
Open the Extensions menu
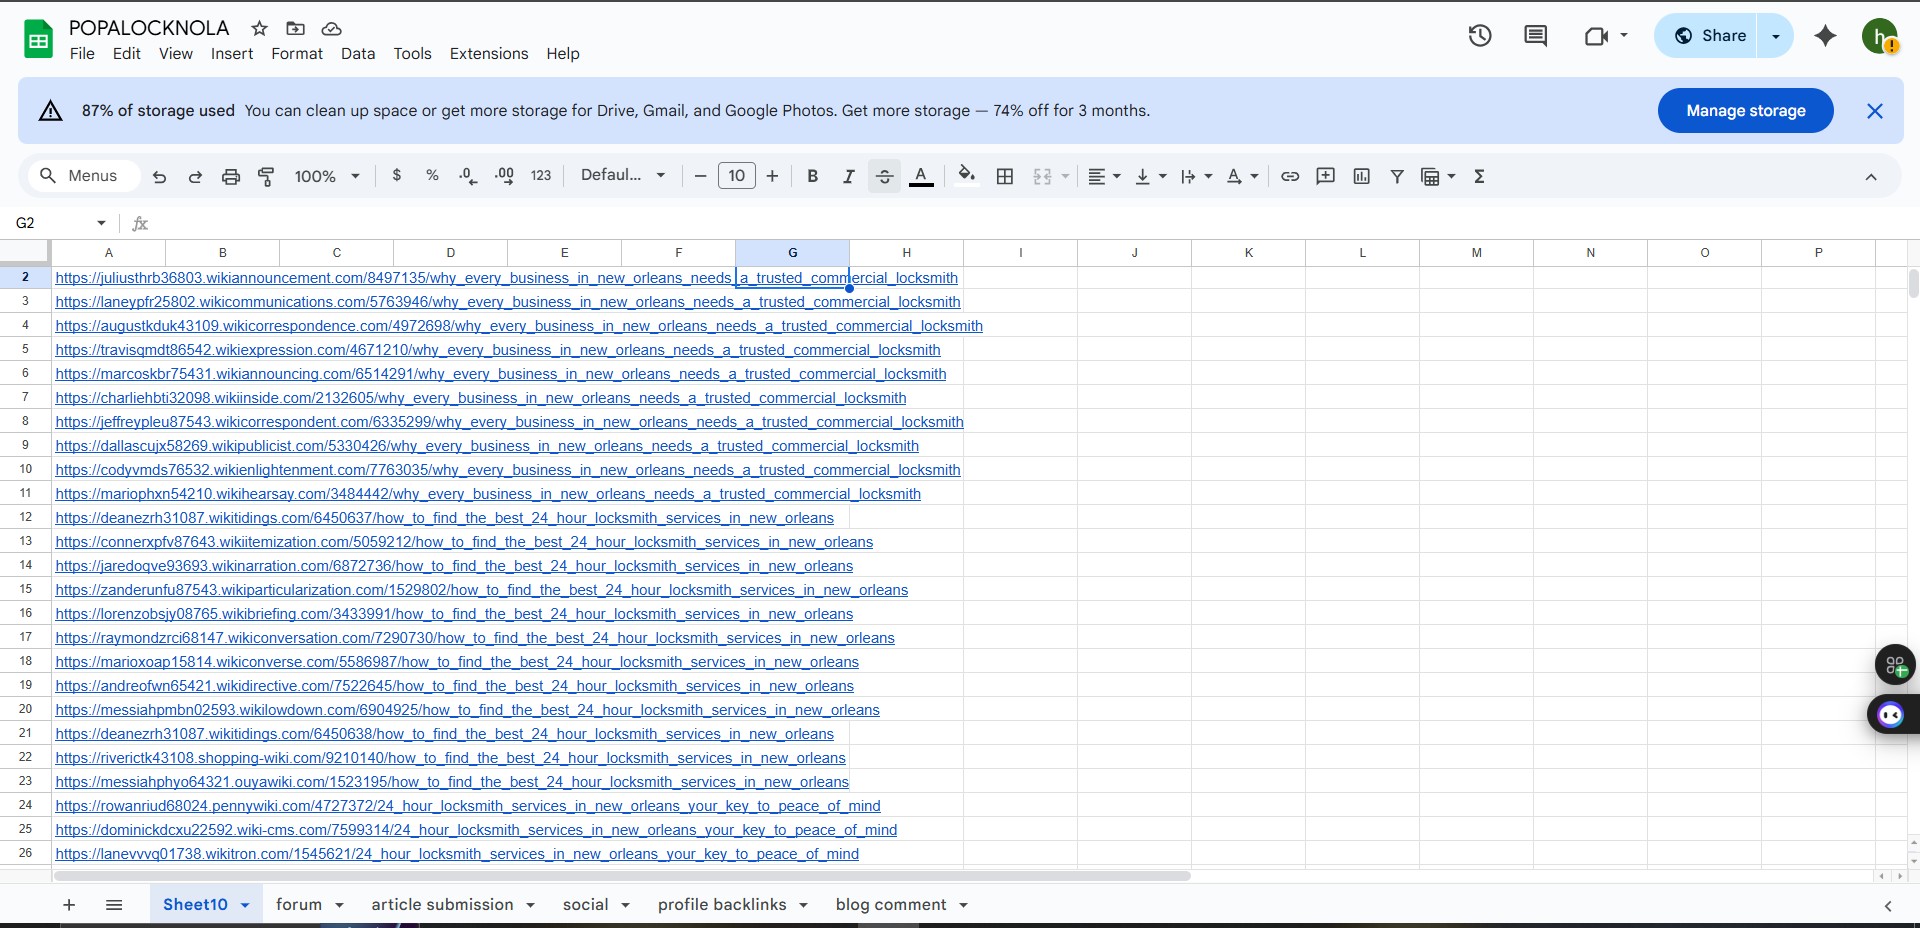point(488,54)
